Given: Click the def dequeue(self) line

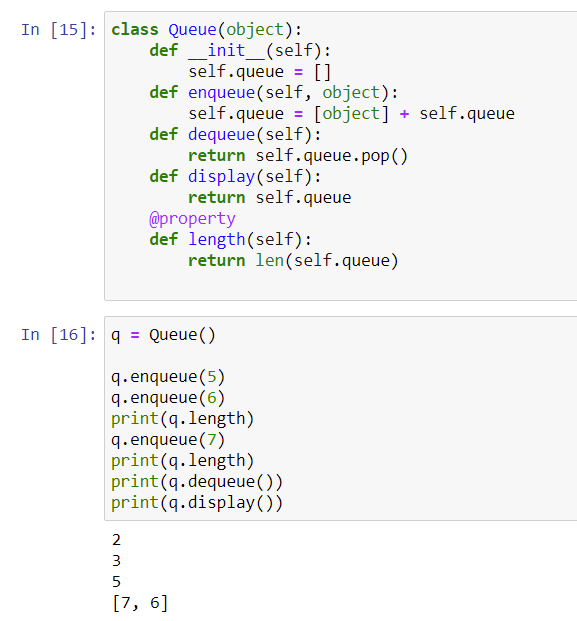Looking at the screenshot, I should click(x=235, y=135).
